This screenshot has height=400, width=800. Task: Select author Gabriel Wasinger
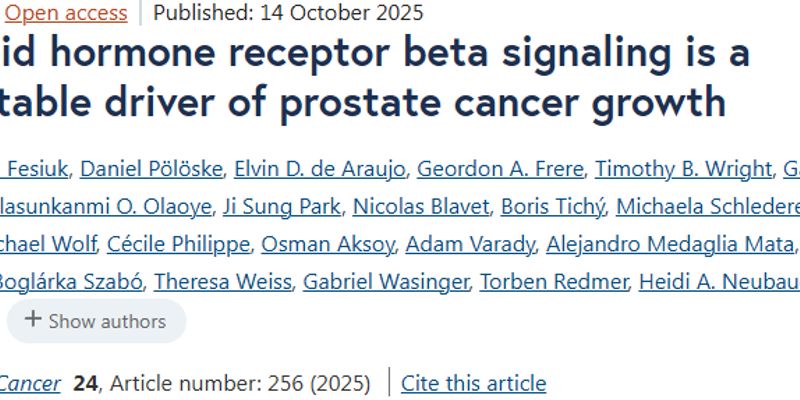[x=385, y=282]
